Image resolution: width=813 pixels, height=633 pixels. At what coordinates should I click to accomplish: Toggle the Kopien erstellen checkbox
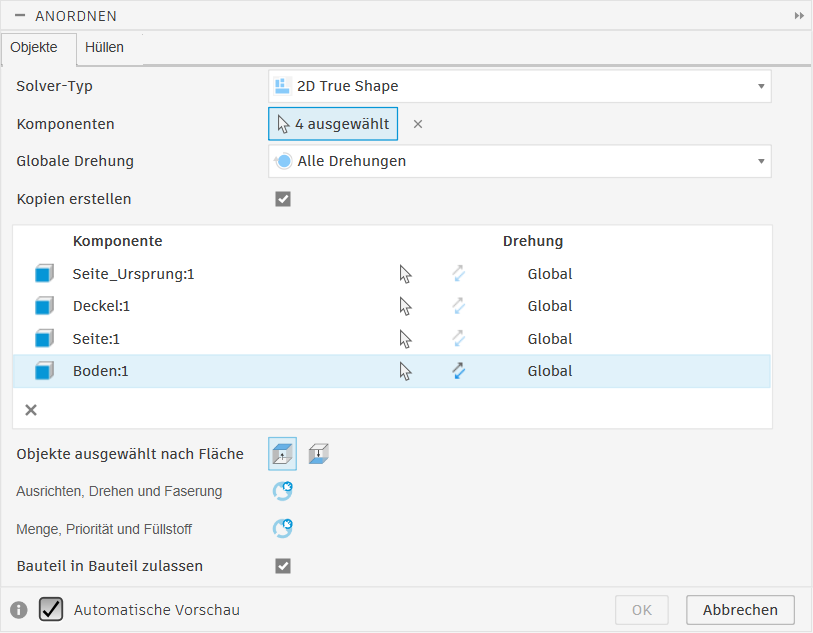(283, 199)
